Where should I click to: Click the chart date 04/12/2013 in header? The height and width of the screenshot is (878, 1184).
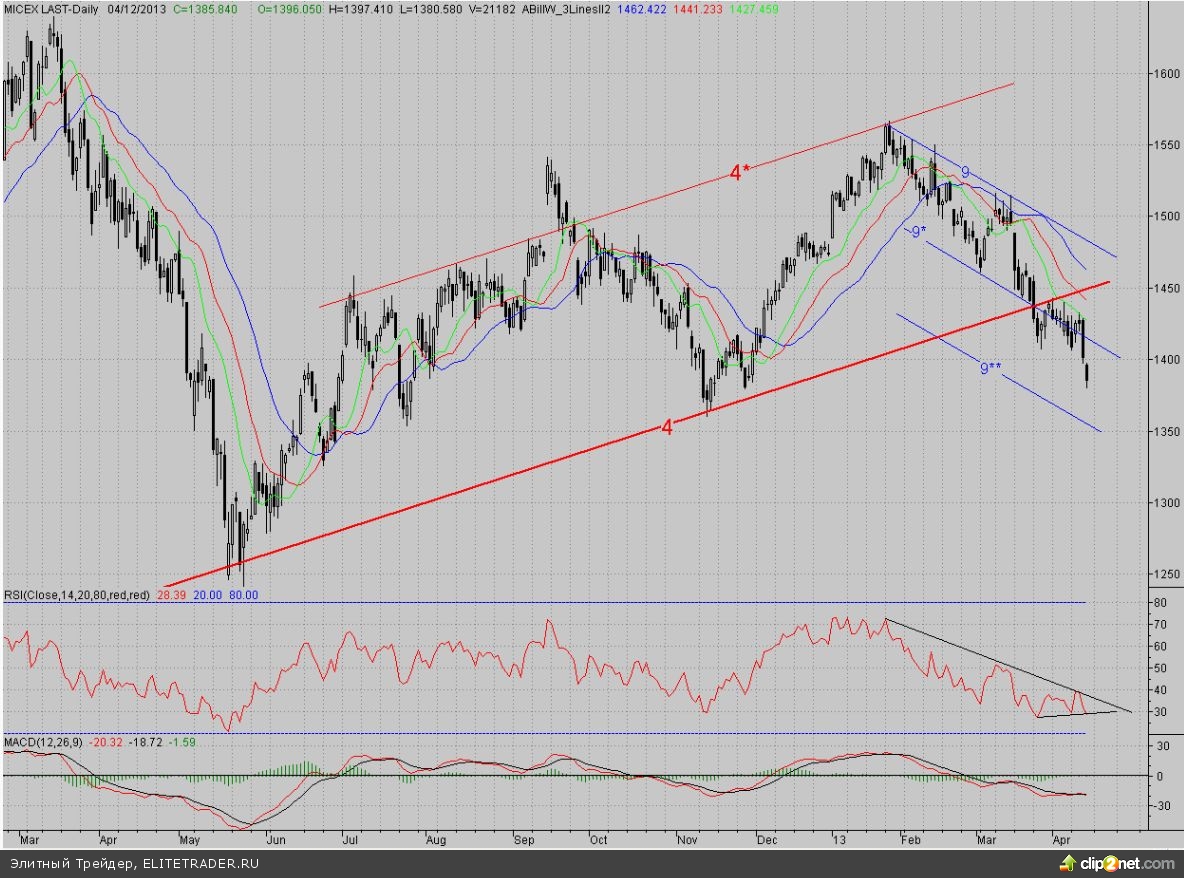[x=136, y=8]
